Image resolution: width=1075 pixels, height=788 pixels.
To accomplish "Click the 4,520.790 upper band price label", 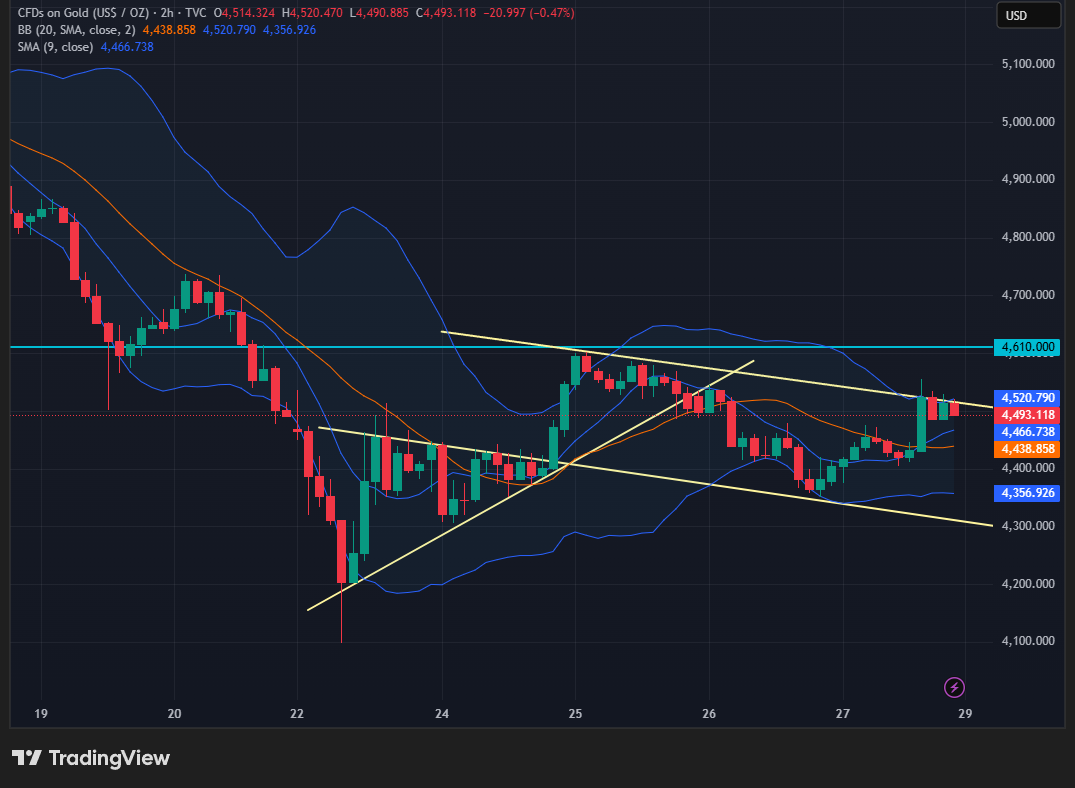I will (x=1028, y=398).
